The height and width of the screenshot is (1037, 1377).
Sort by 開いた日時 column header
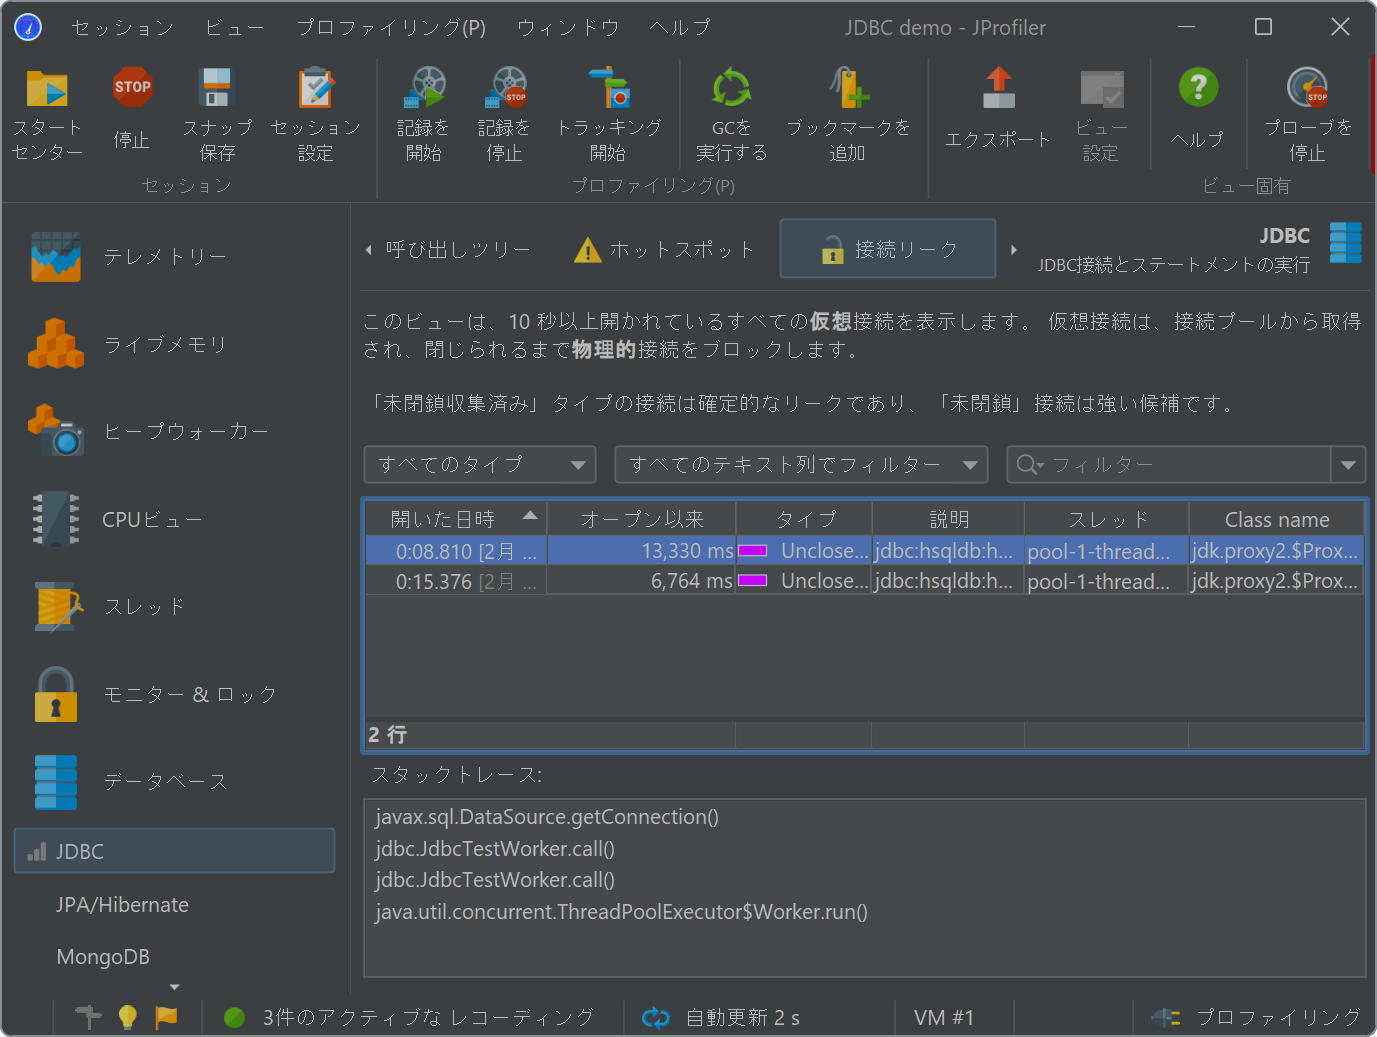pyautogui.click(x=456, y=519)
